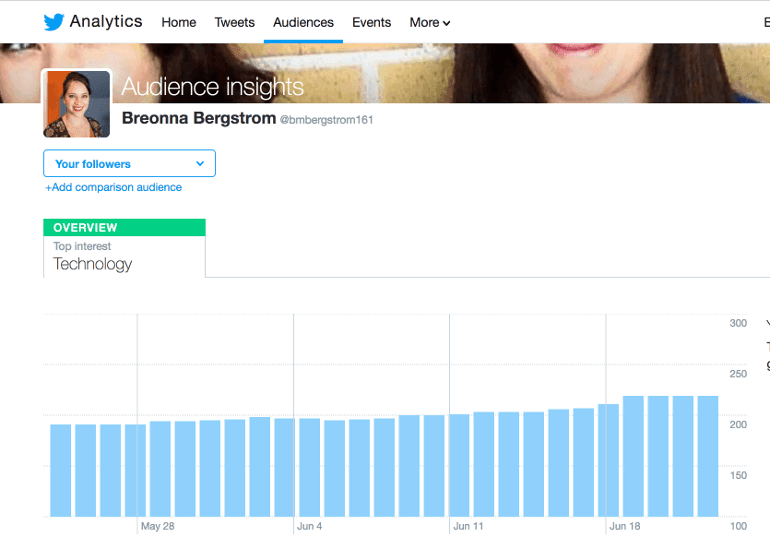Open the Home tab

point(179,23)
